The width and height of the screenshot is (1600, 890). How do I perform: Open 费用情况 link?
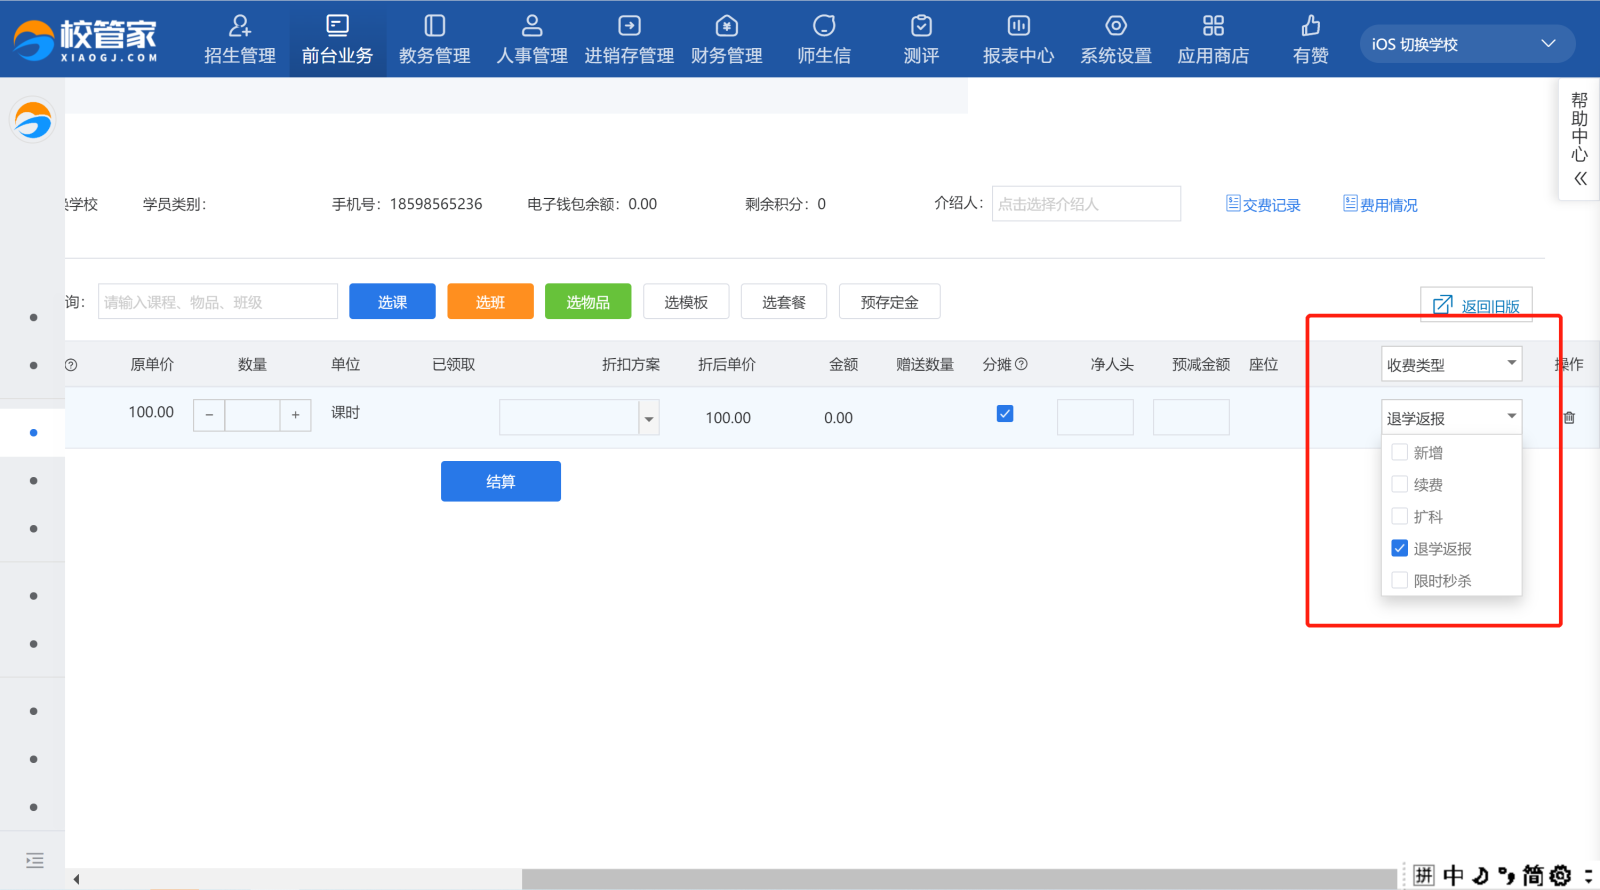[x=1380, y=204]
